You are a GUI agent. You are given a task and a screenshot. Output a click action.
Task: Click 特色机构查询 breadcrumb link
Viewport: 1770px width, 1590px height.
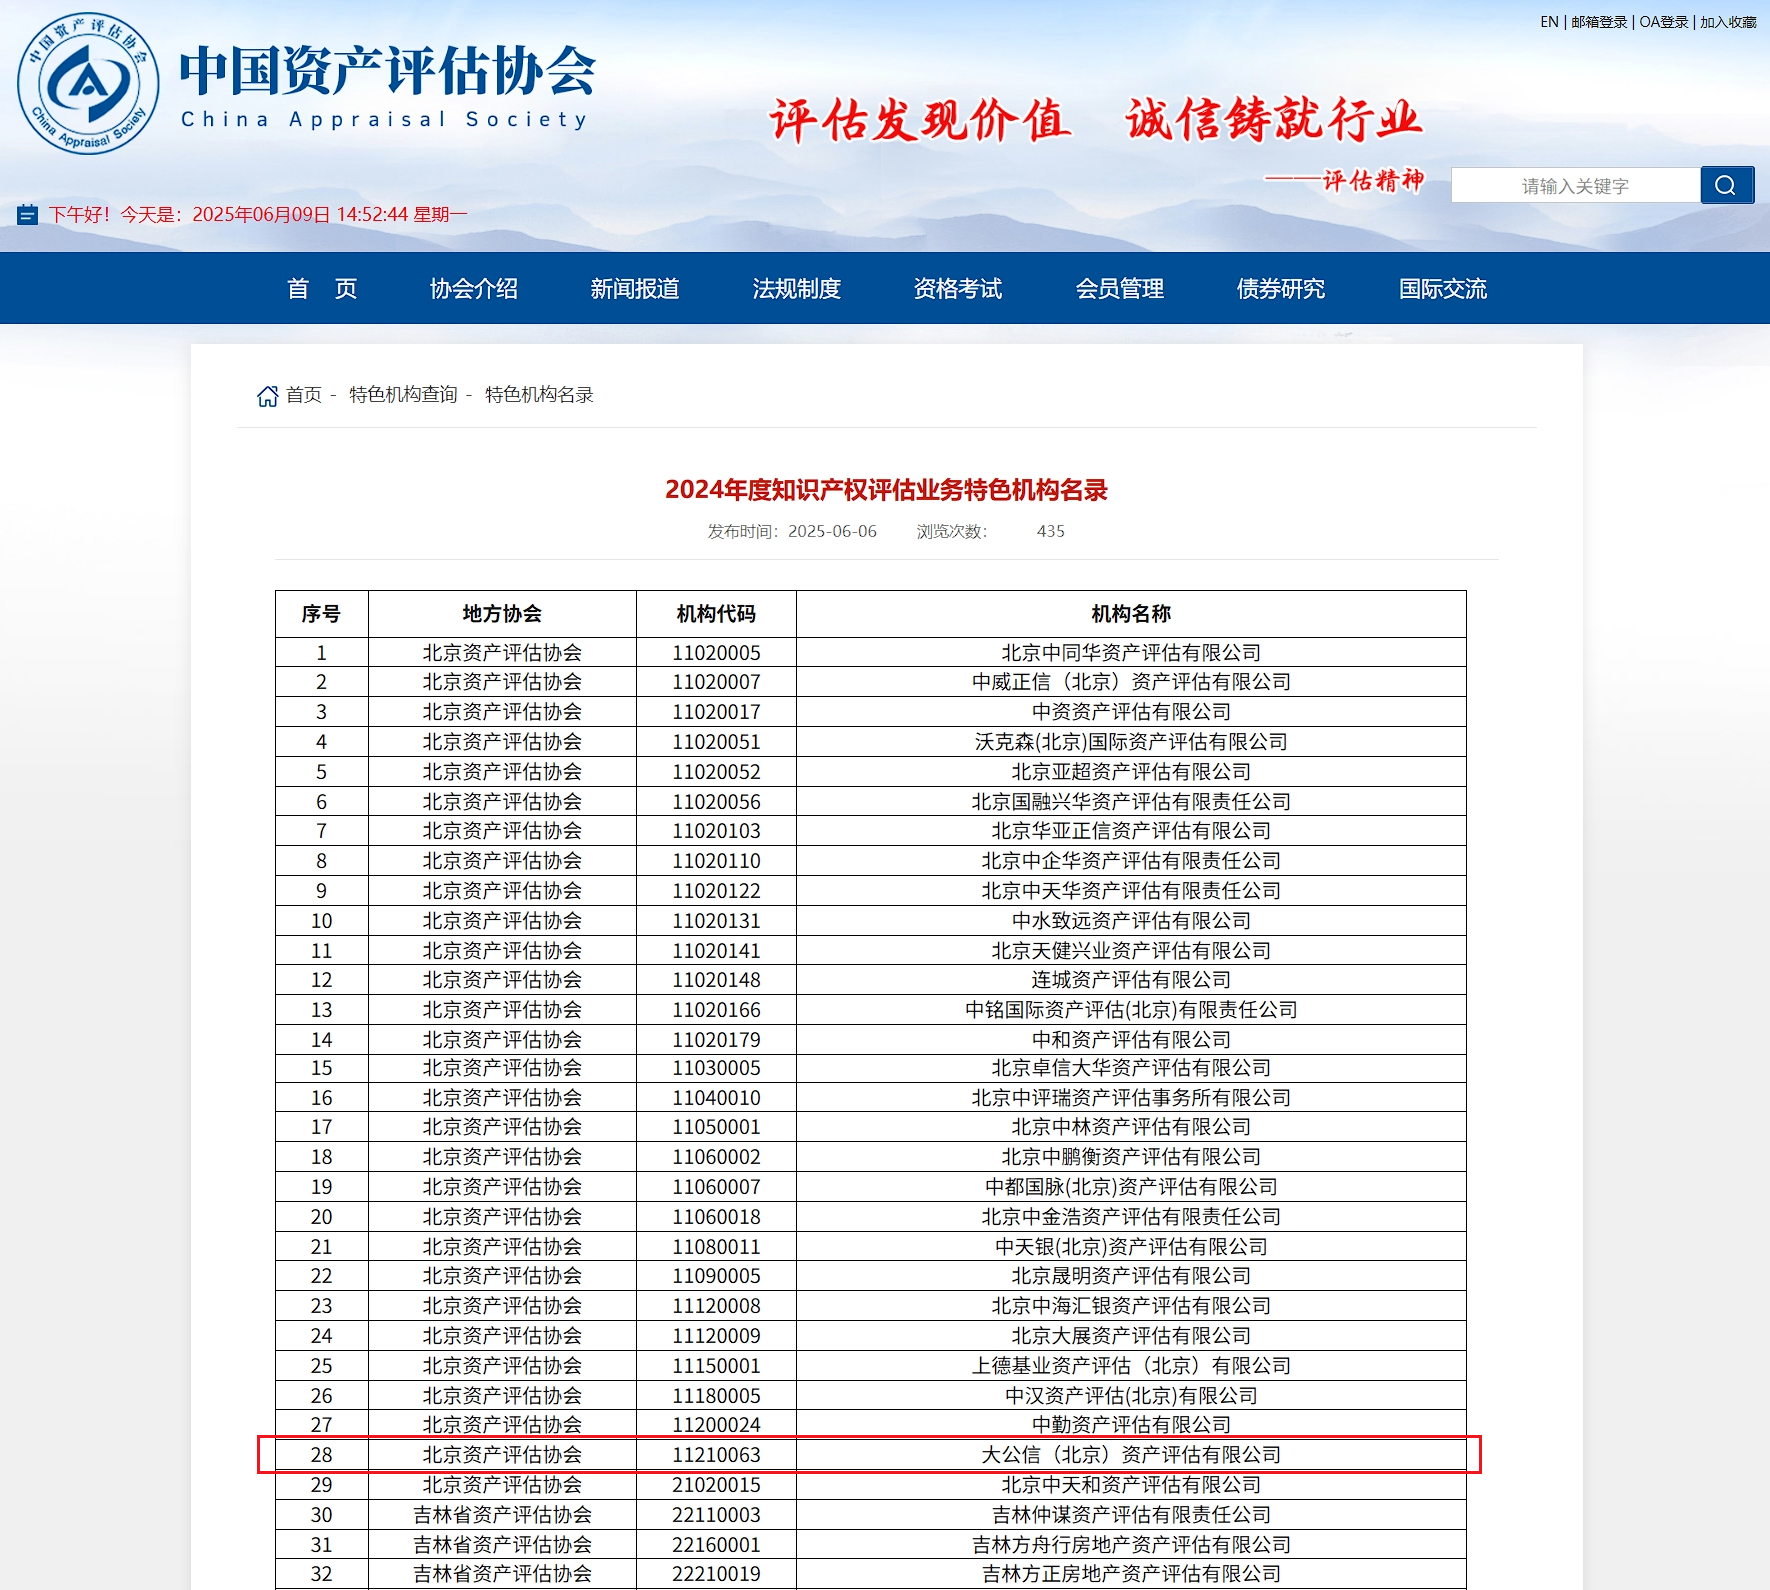(x=403, y=395)
